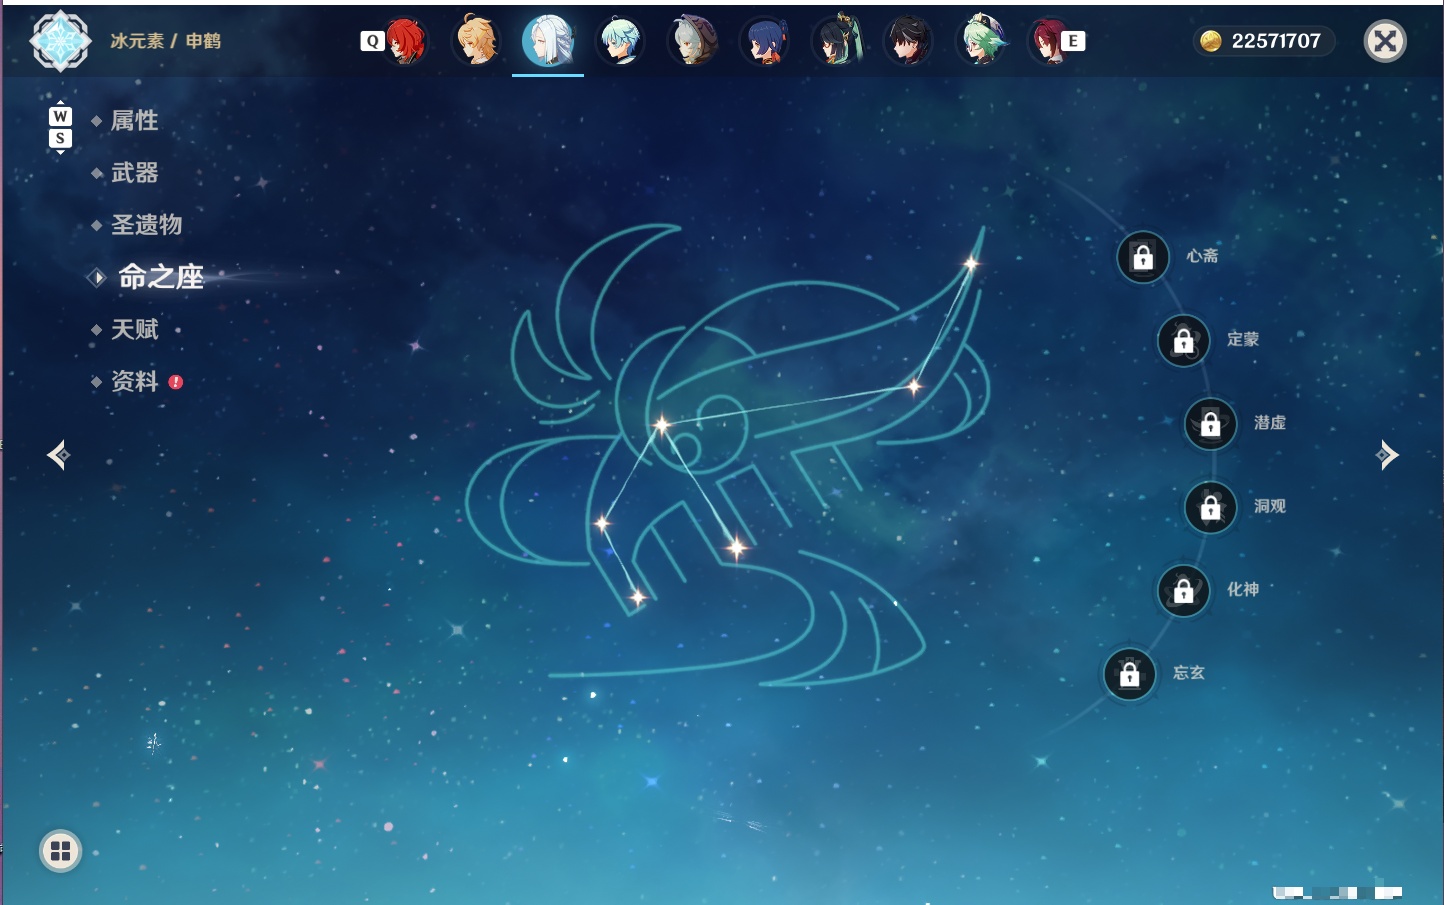Screen dimensions: 1444x905
Task: Select the locked 洞观 constellation node
Action: [1211, 507]
